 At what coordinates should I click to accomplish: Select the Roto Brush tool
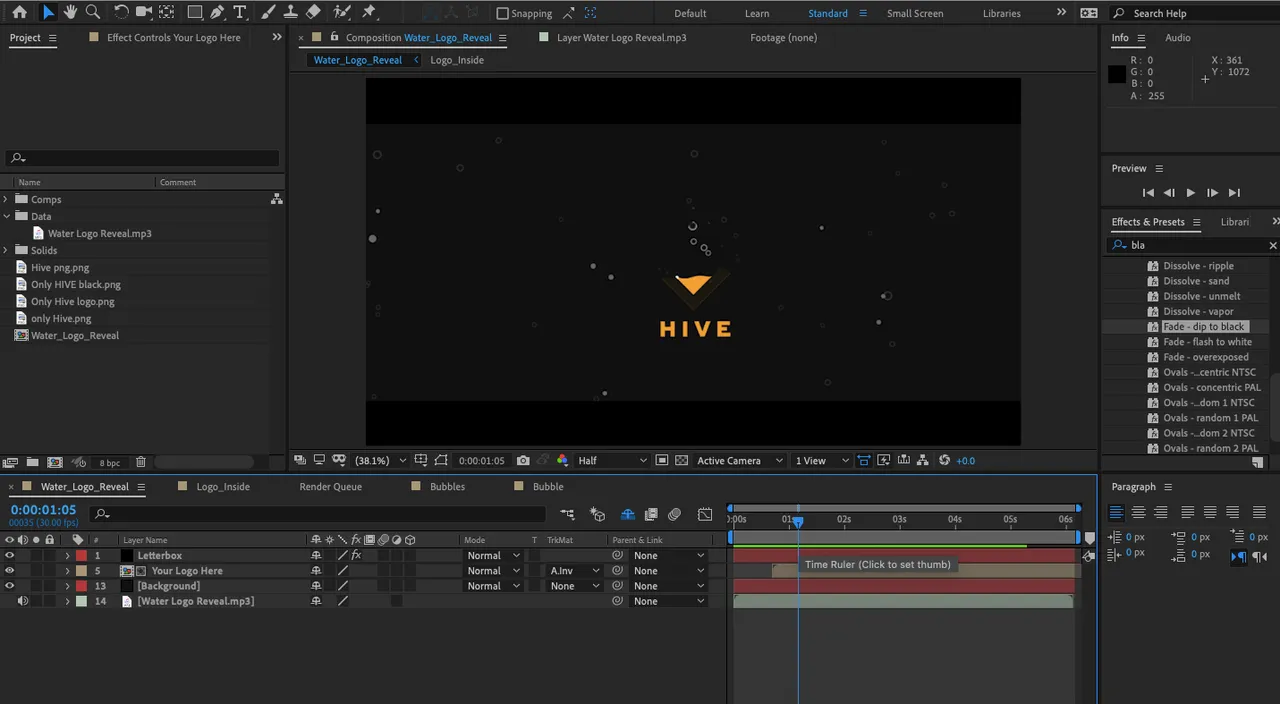coord(342,12)
